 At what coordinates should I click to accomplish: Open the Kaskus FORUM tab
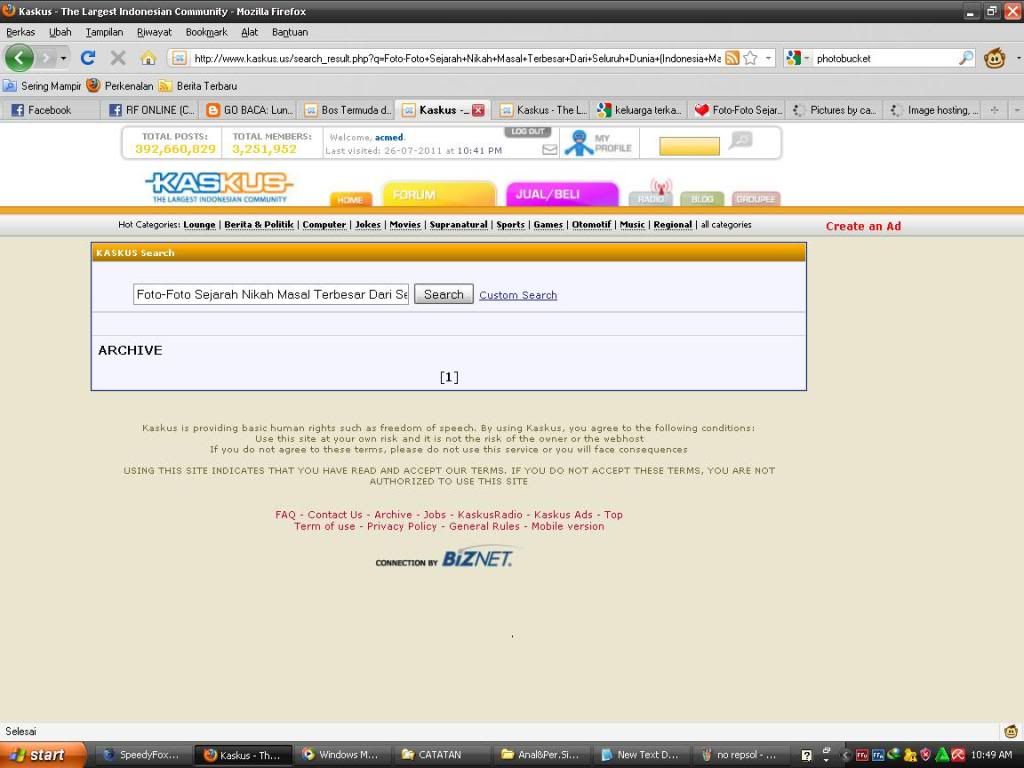[x=439, y=194]
